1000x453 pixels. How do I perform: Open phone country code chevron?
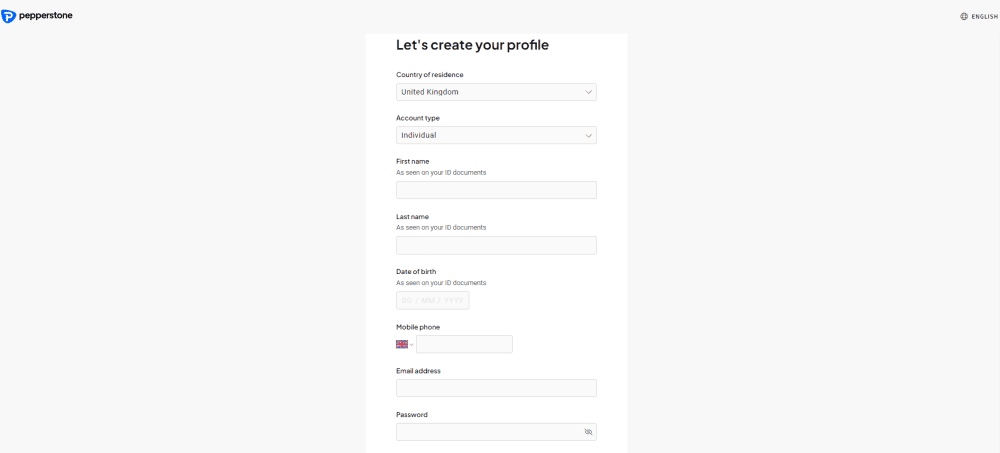click(x=412, y=345)
